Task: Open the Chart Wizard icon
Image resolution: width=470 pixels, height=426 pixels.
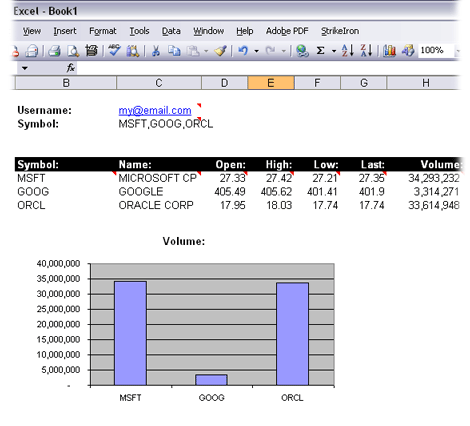Action: pos(389,51)
